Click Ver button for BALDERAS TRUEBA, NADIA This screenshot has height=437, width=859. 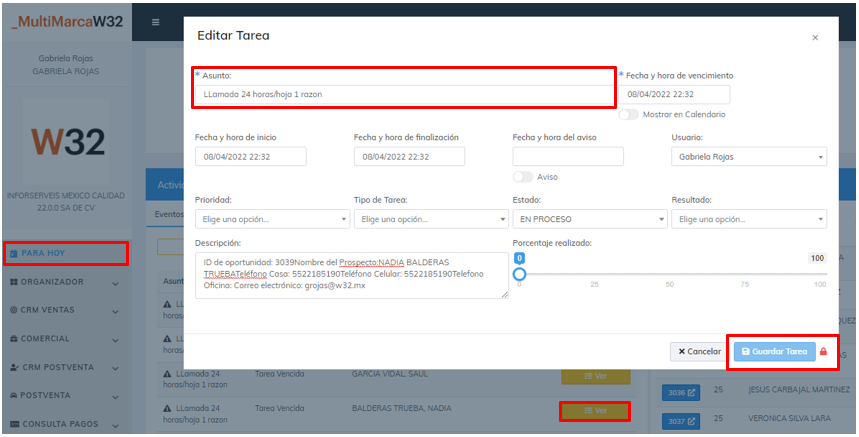click(x=595, y=411)
